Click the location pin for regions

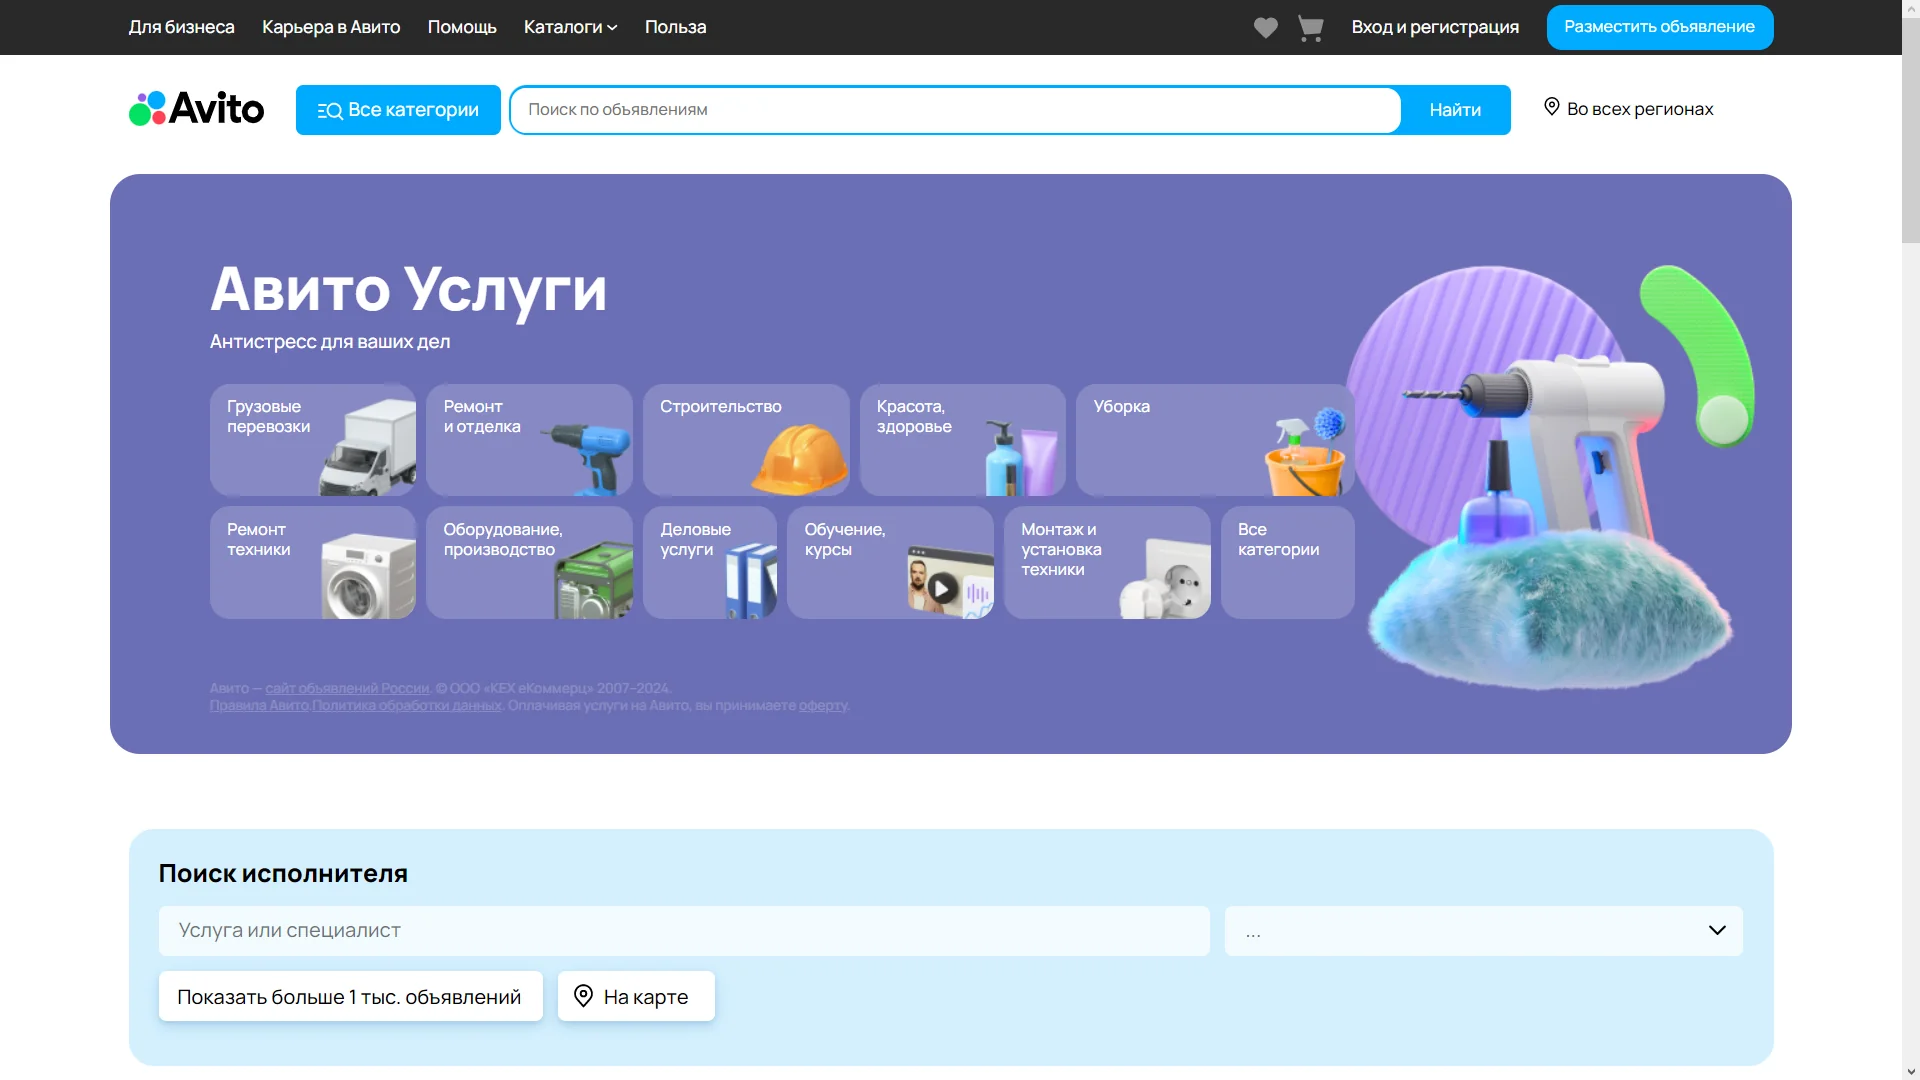[1551, 107]
